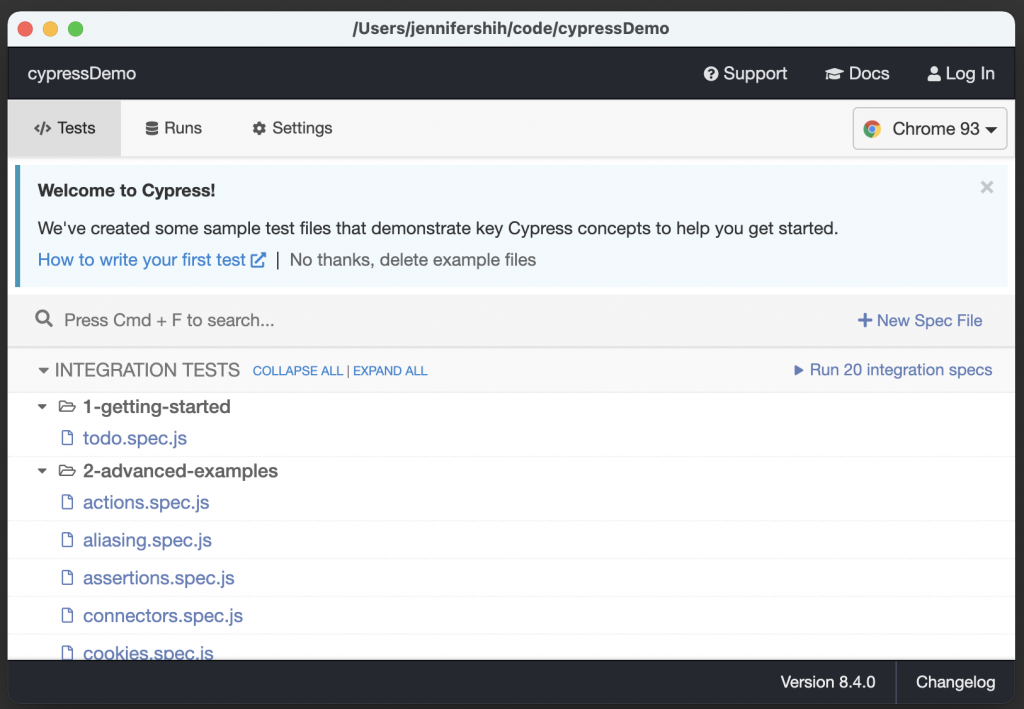Viewport: 1024px width, 709px height.
Task: Switch to the Runs tab
Action: click(173, 128)
